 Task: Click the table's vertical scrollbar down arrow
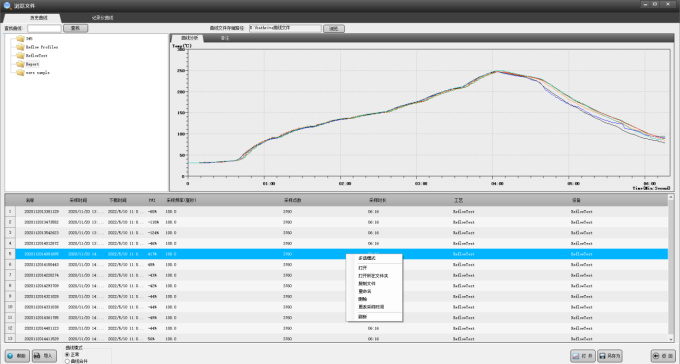point(671,339)
